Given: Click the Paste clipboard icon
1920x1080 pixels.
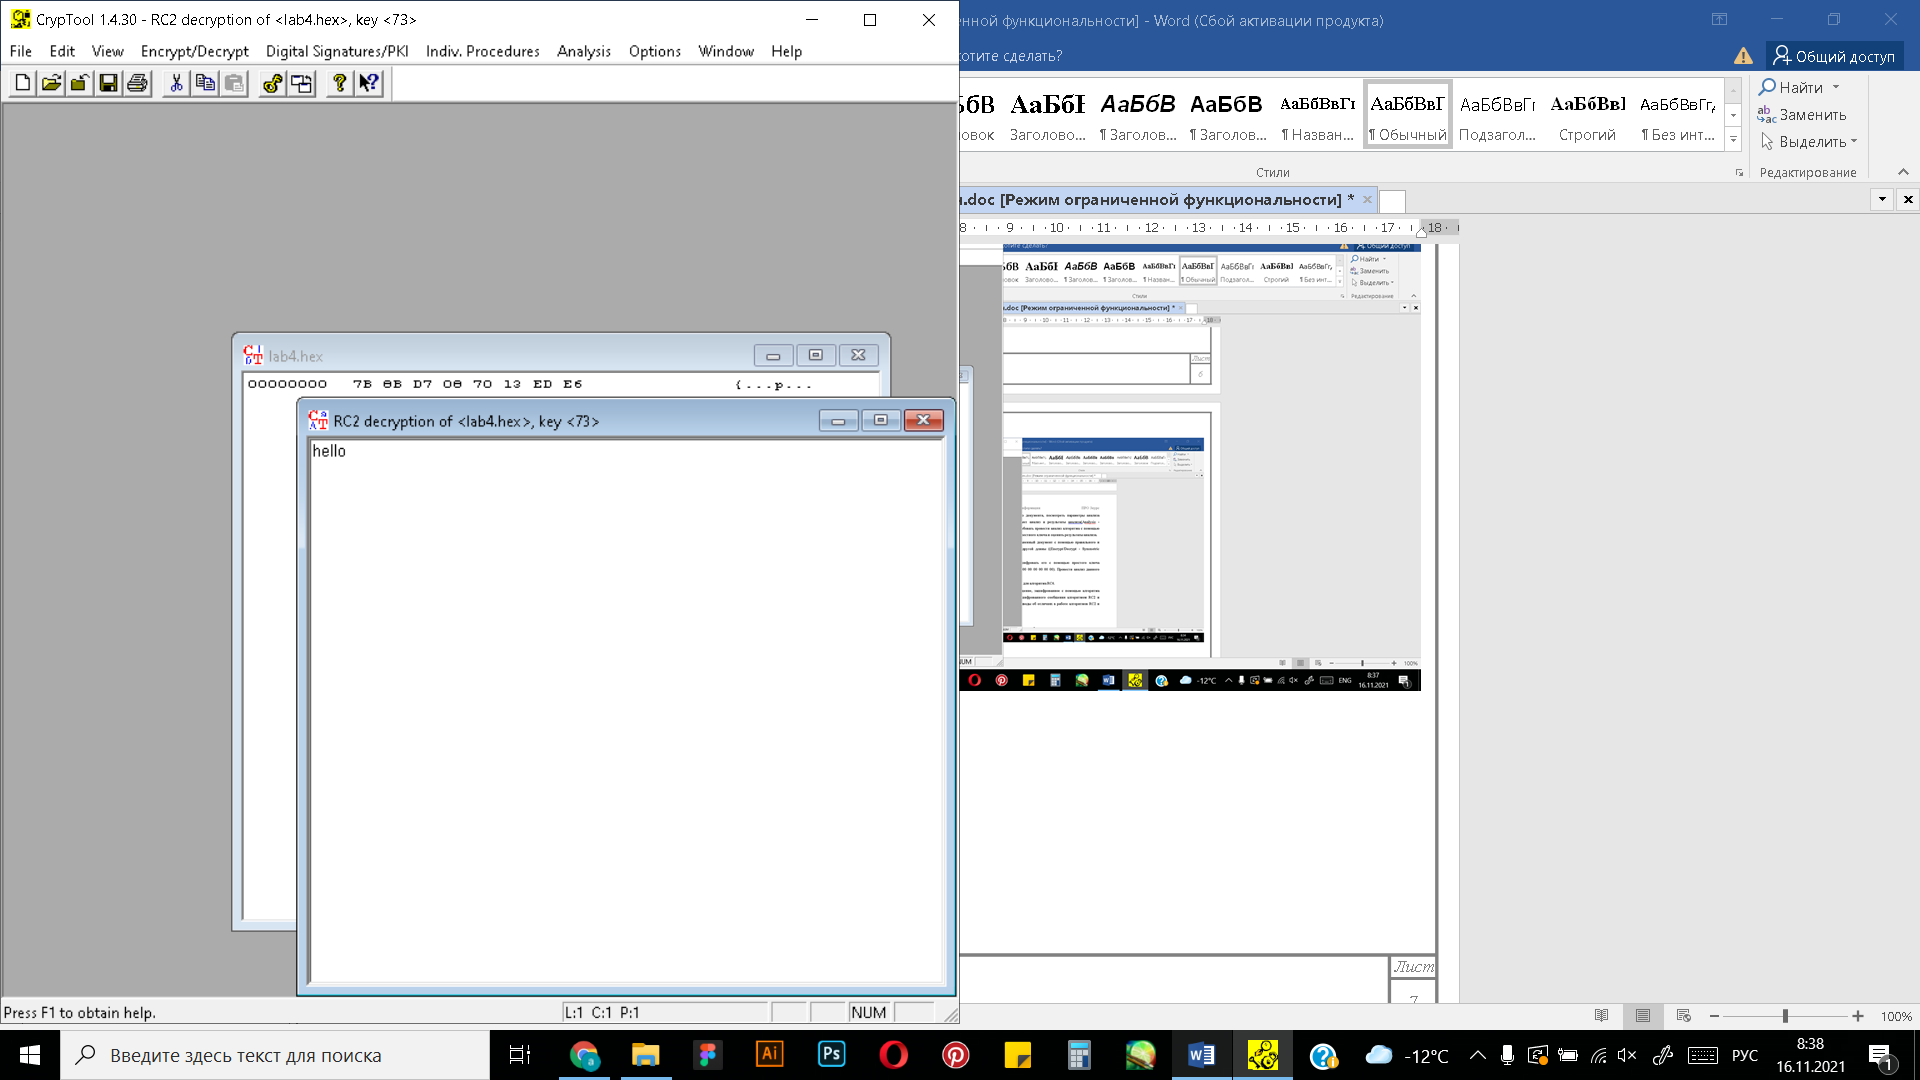Looking at the screenshot, I should (x=234, y=83).
